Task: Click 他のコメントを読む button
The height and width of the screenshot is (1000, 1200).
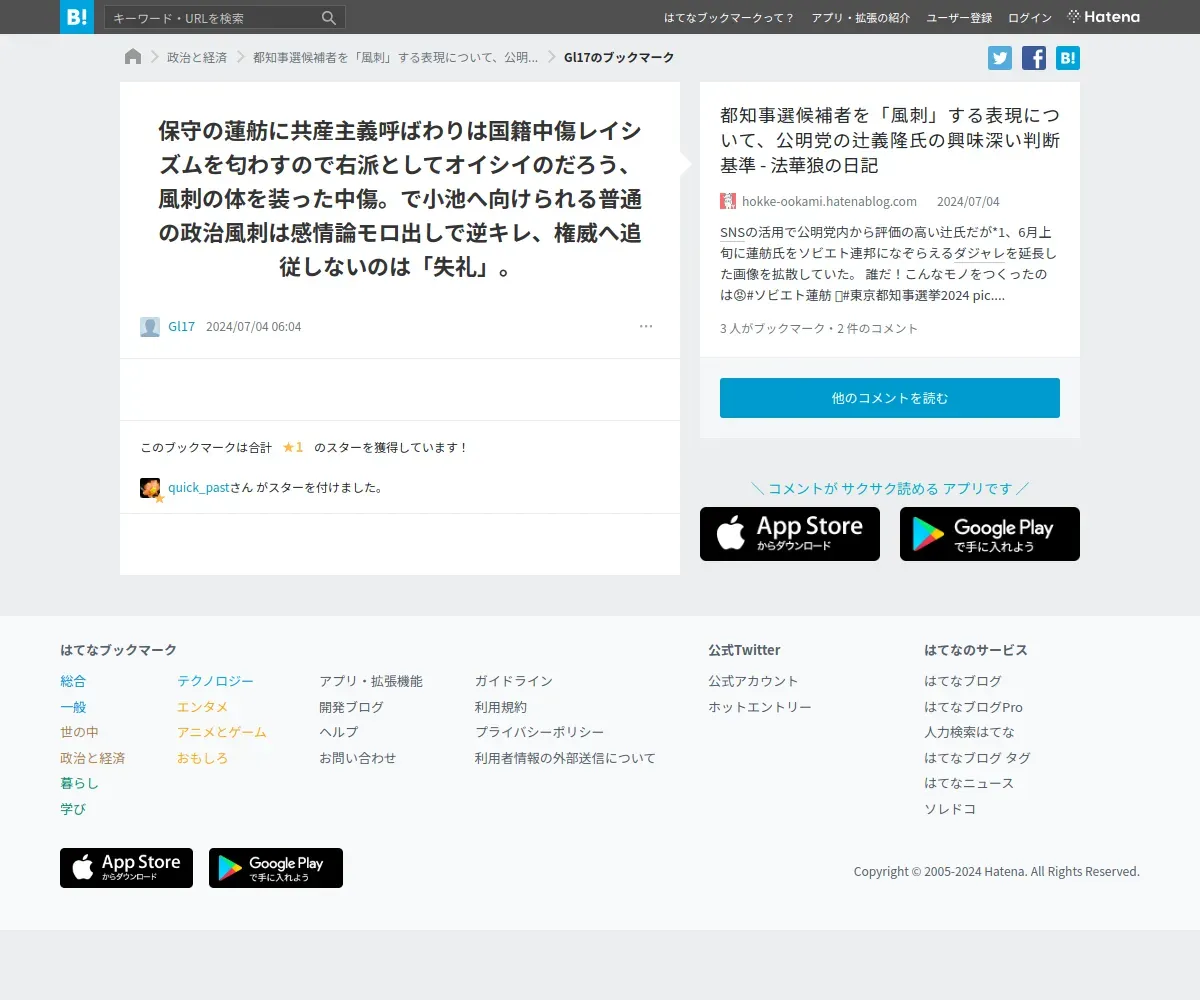Action: (x=890, y=398)
